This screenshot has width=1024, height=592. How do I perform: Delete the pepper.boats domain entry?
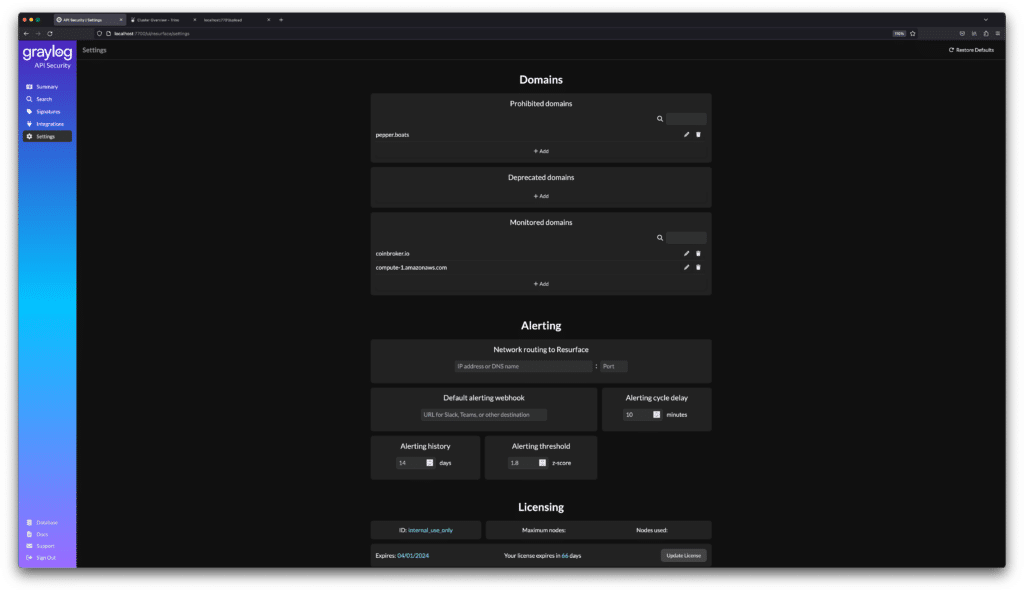698,134
